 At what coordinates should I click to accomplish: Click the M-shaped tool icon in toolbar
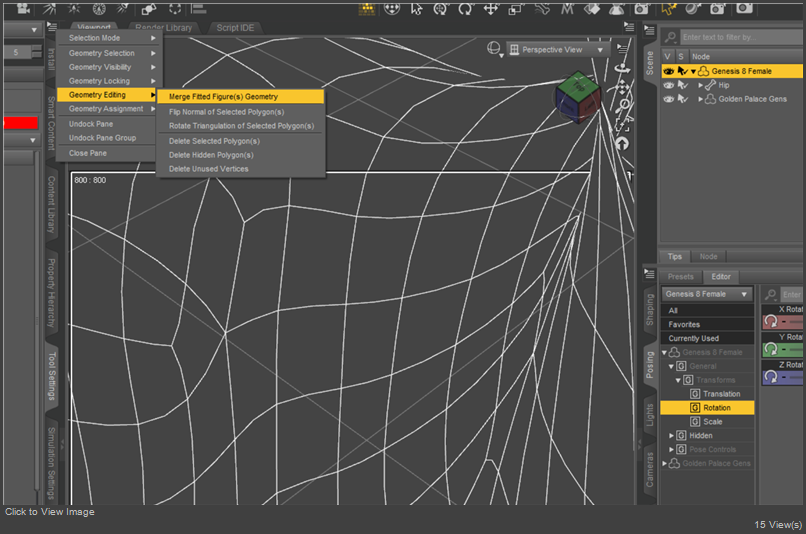click(567, 8)
